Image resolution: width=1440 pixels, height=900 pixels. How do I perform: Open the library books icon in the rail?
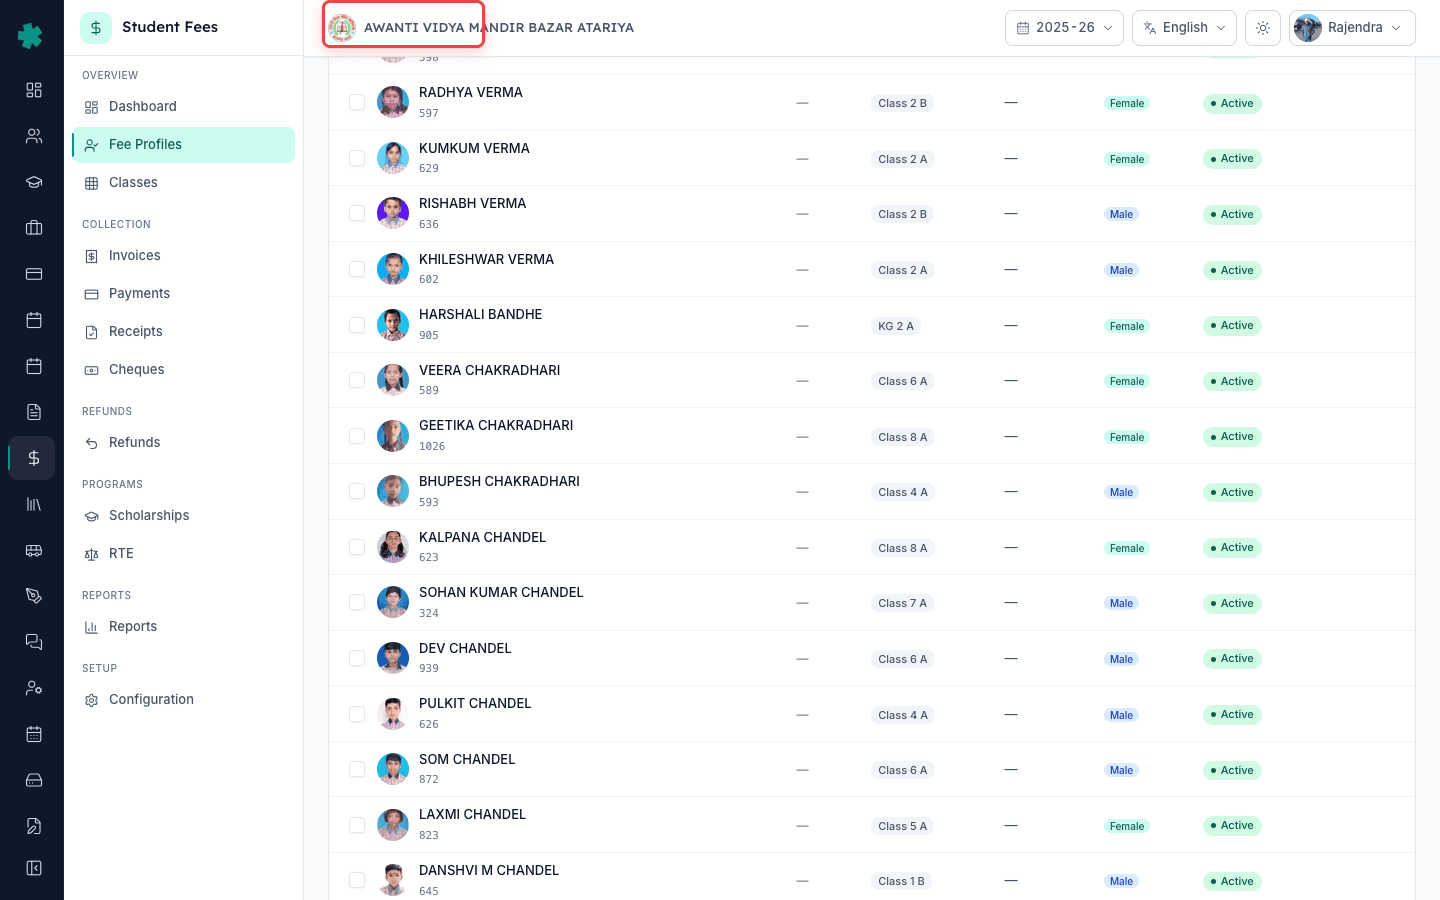click(x=34, y=504)
